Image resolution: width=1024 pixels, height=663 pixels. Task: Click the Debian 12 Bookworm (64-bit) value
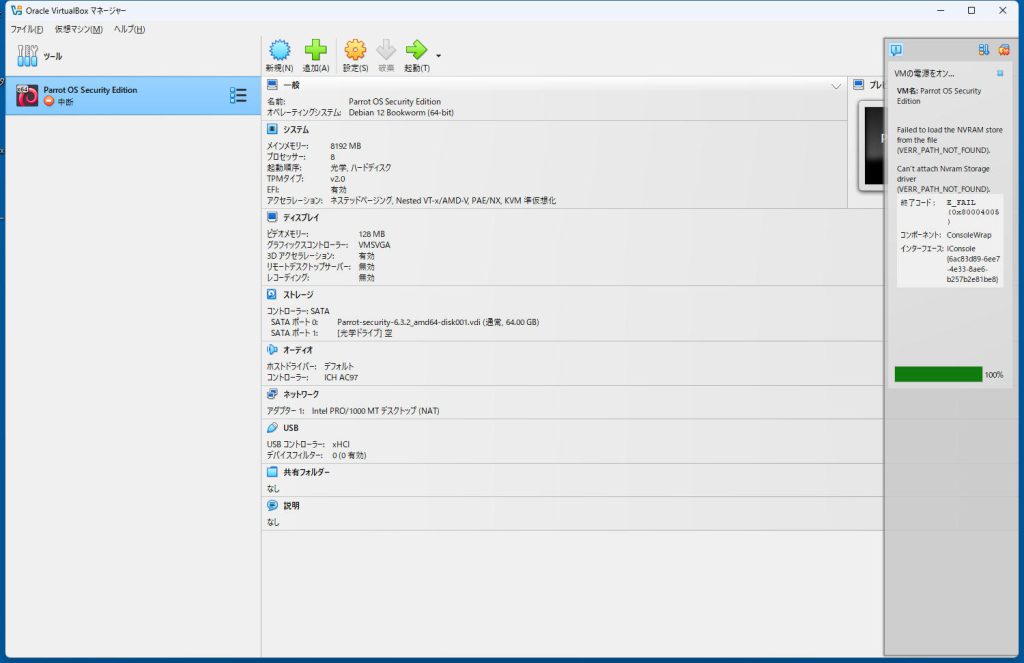[x=401, y=112]
